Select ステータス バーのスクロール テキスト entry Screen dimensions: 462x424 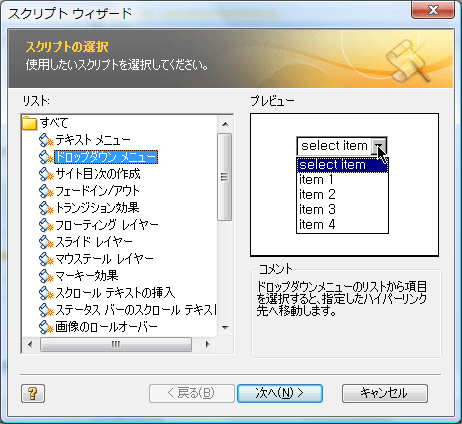(x=136, y=310)
